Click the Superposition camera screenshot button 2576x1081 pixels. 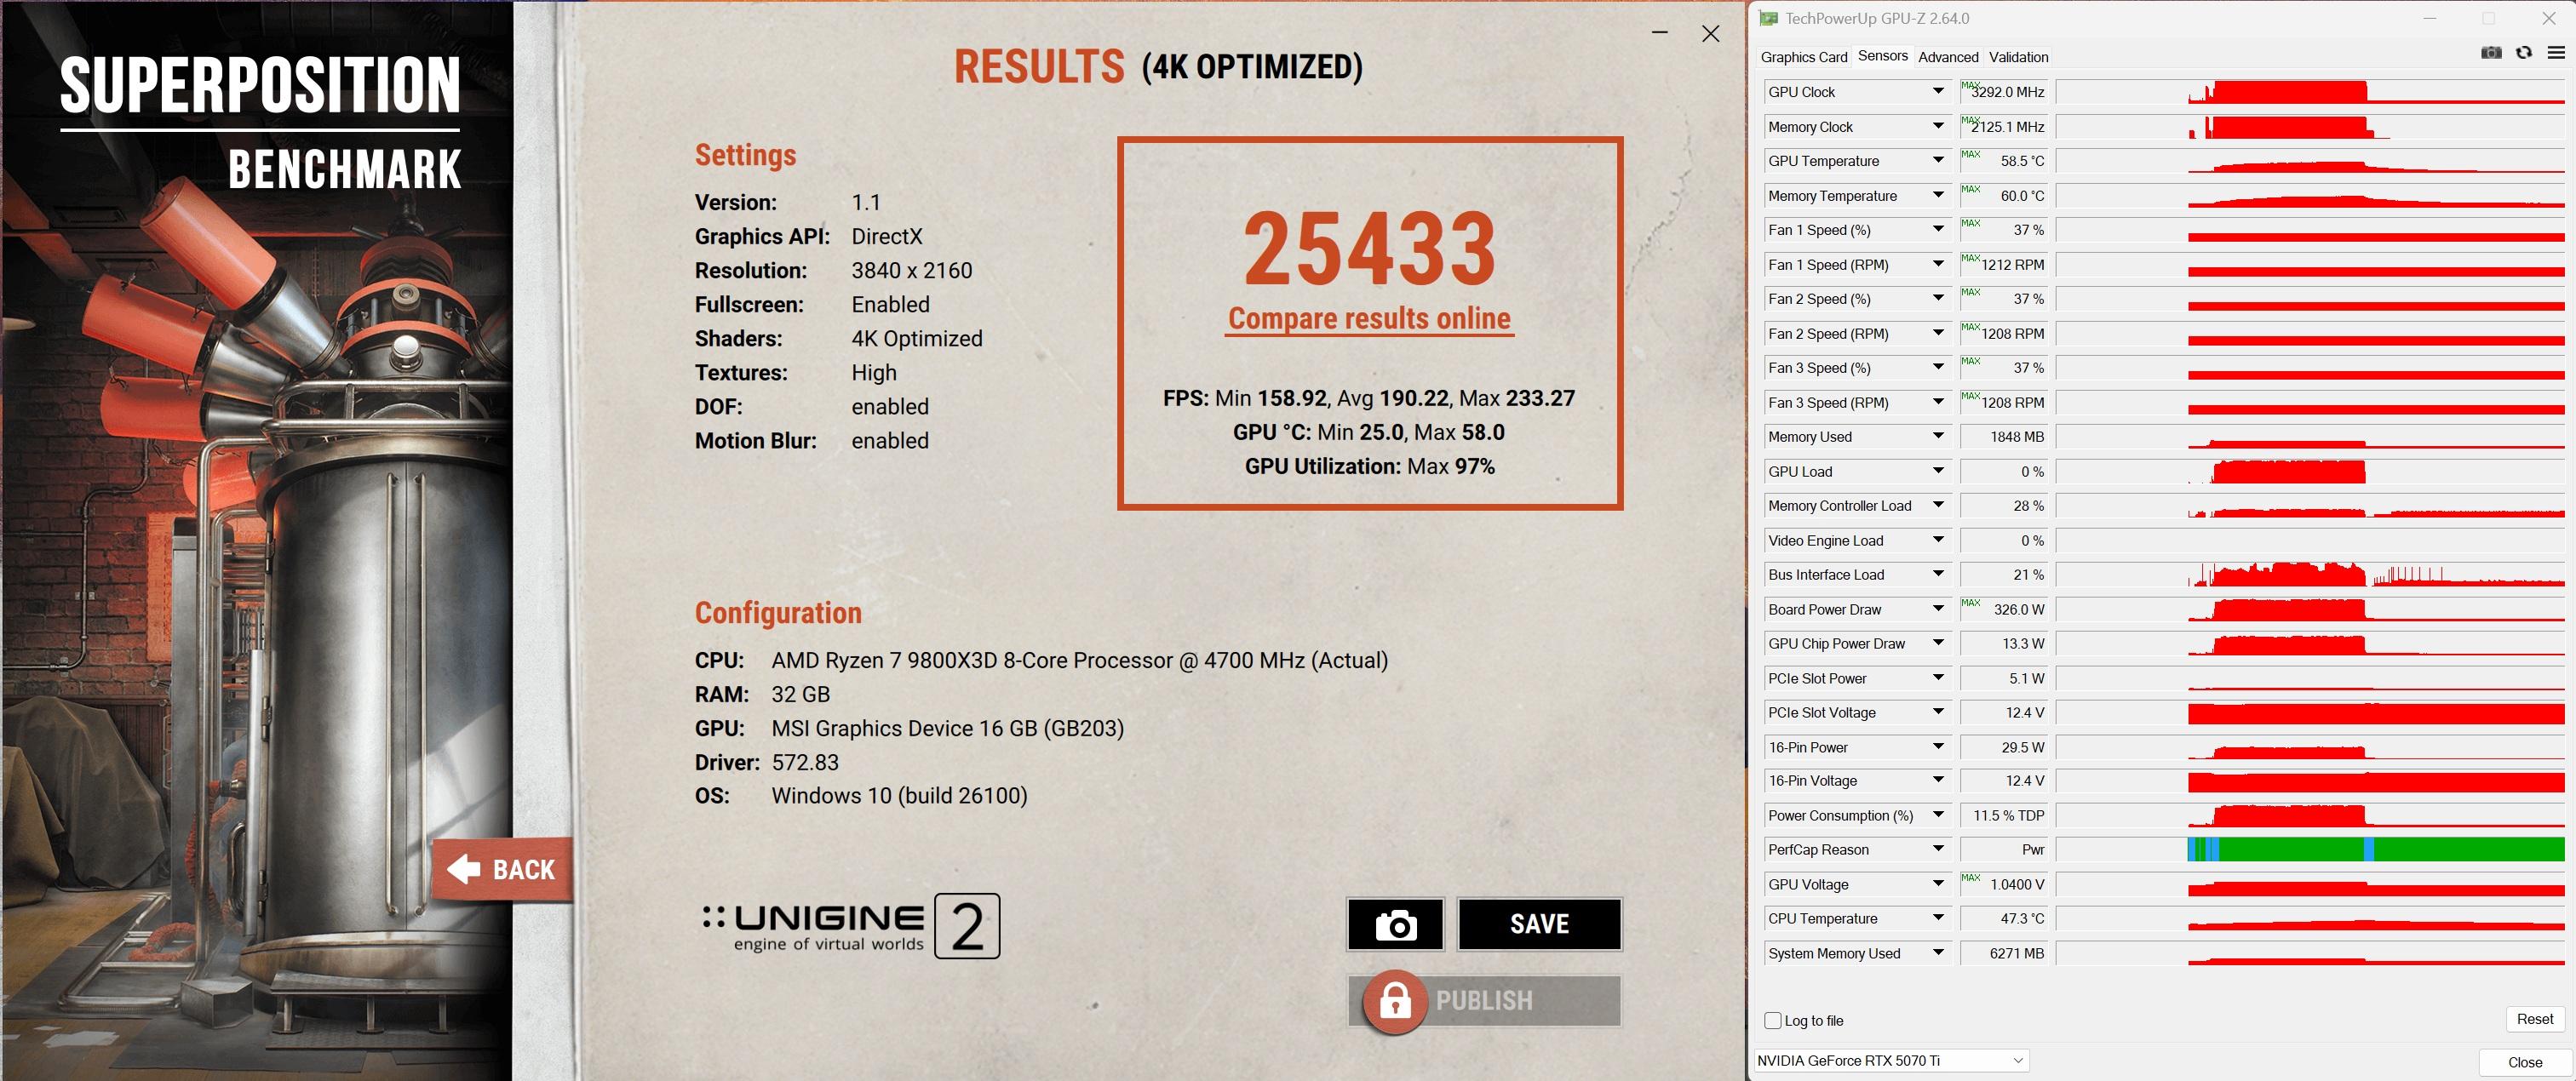point(1395,924)
